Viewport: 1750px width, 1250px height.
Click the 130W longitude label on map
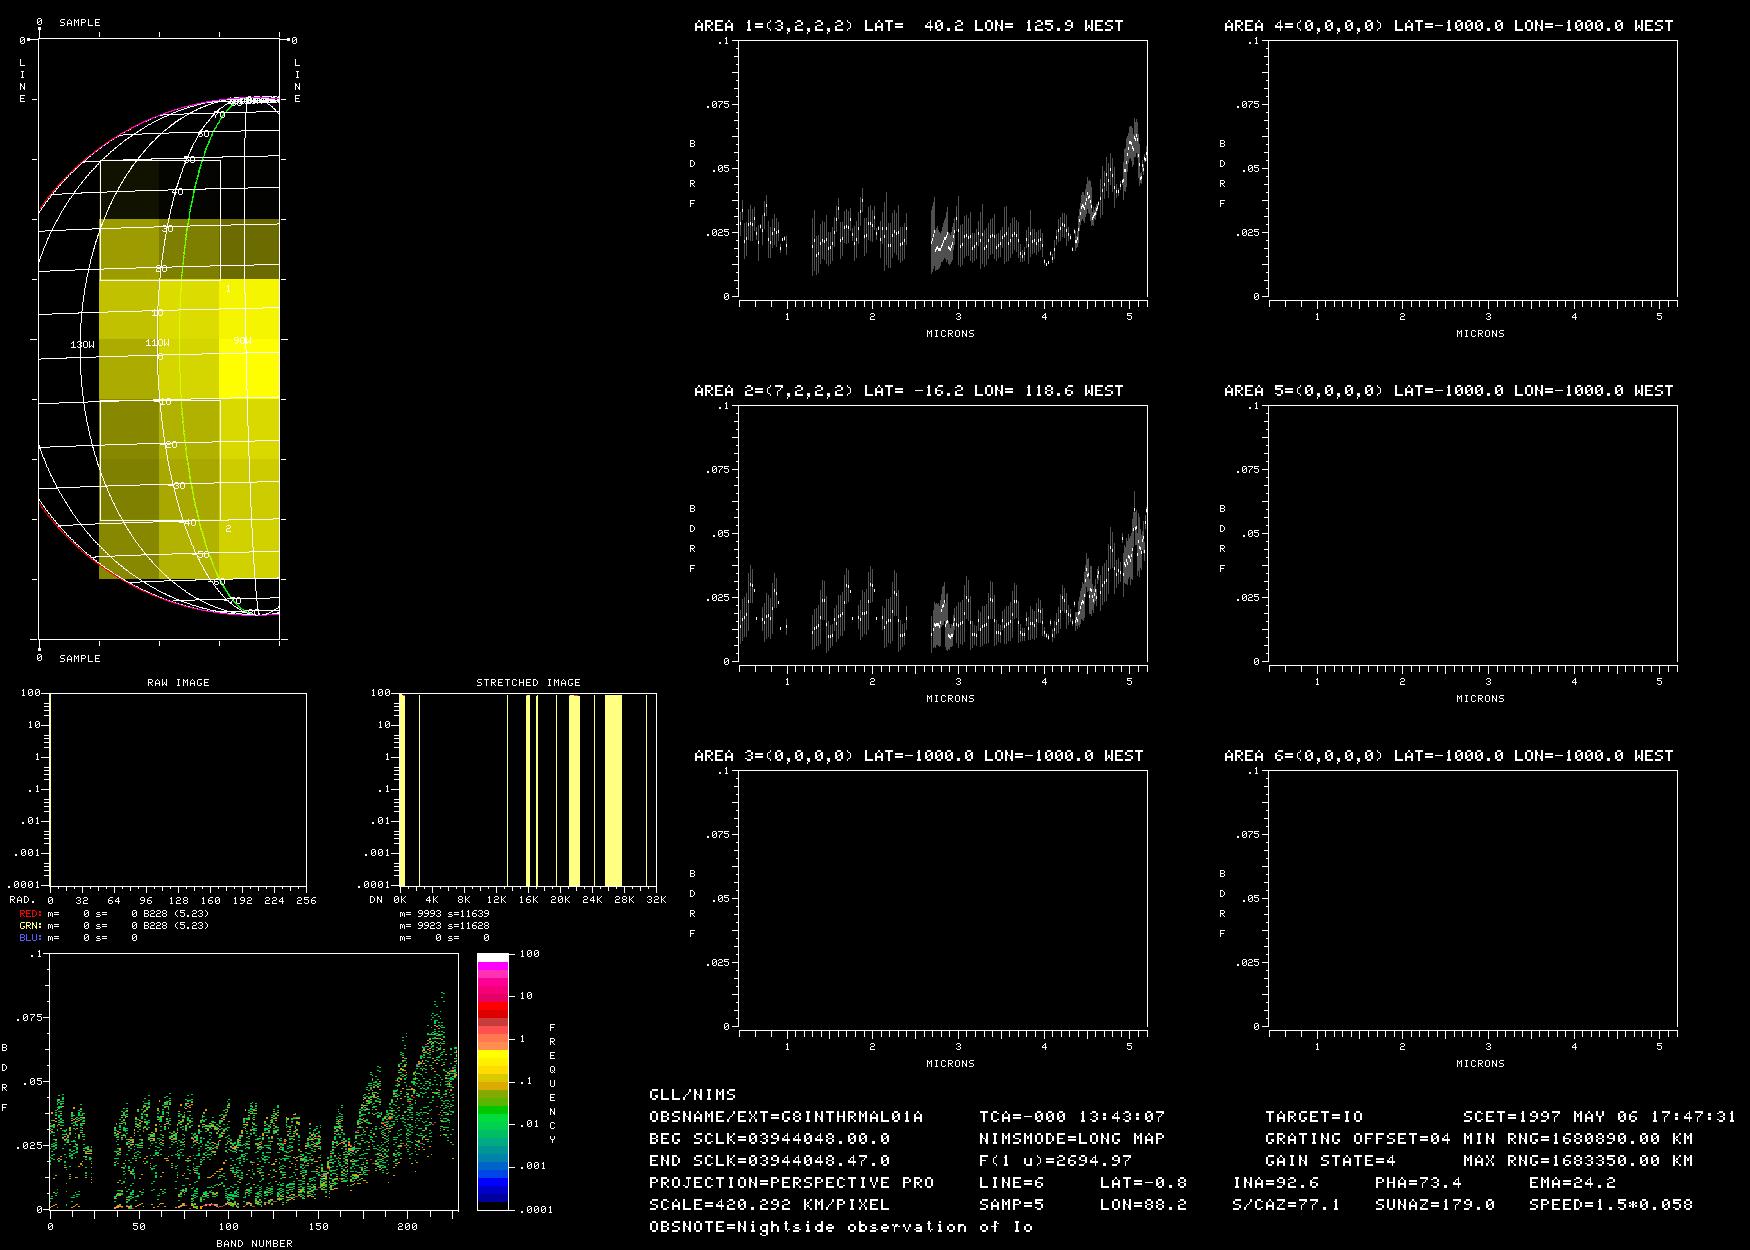[82, 344]
